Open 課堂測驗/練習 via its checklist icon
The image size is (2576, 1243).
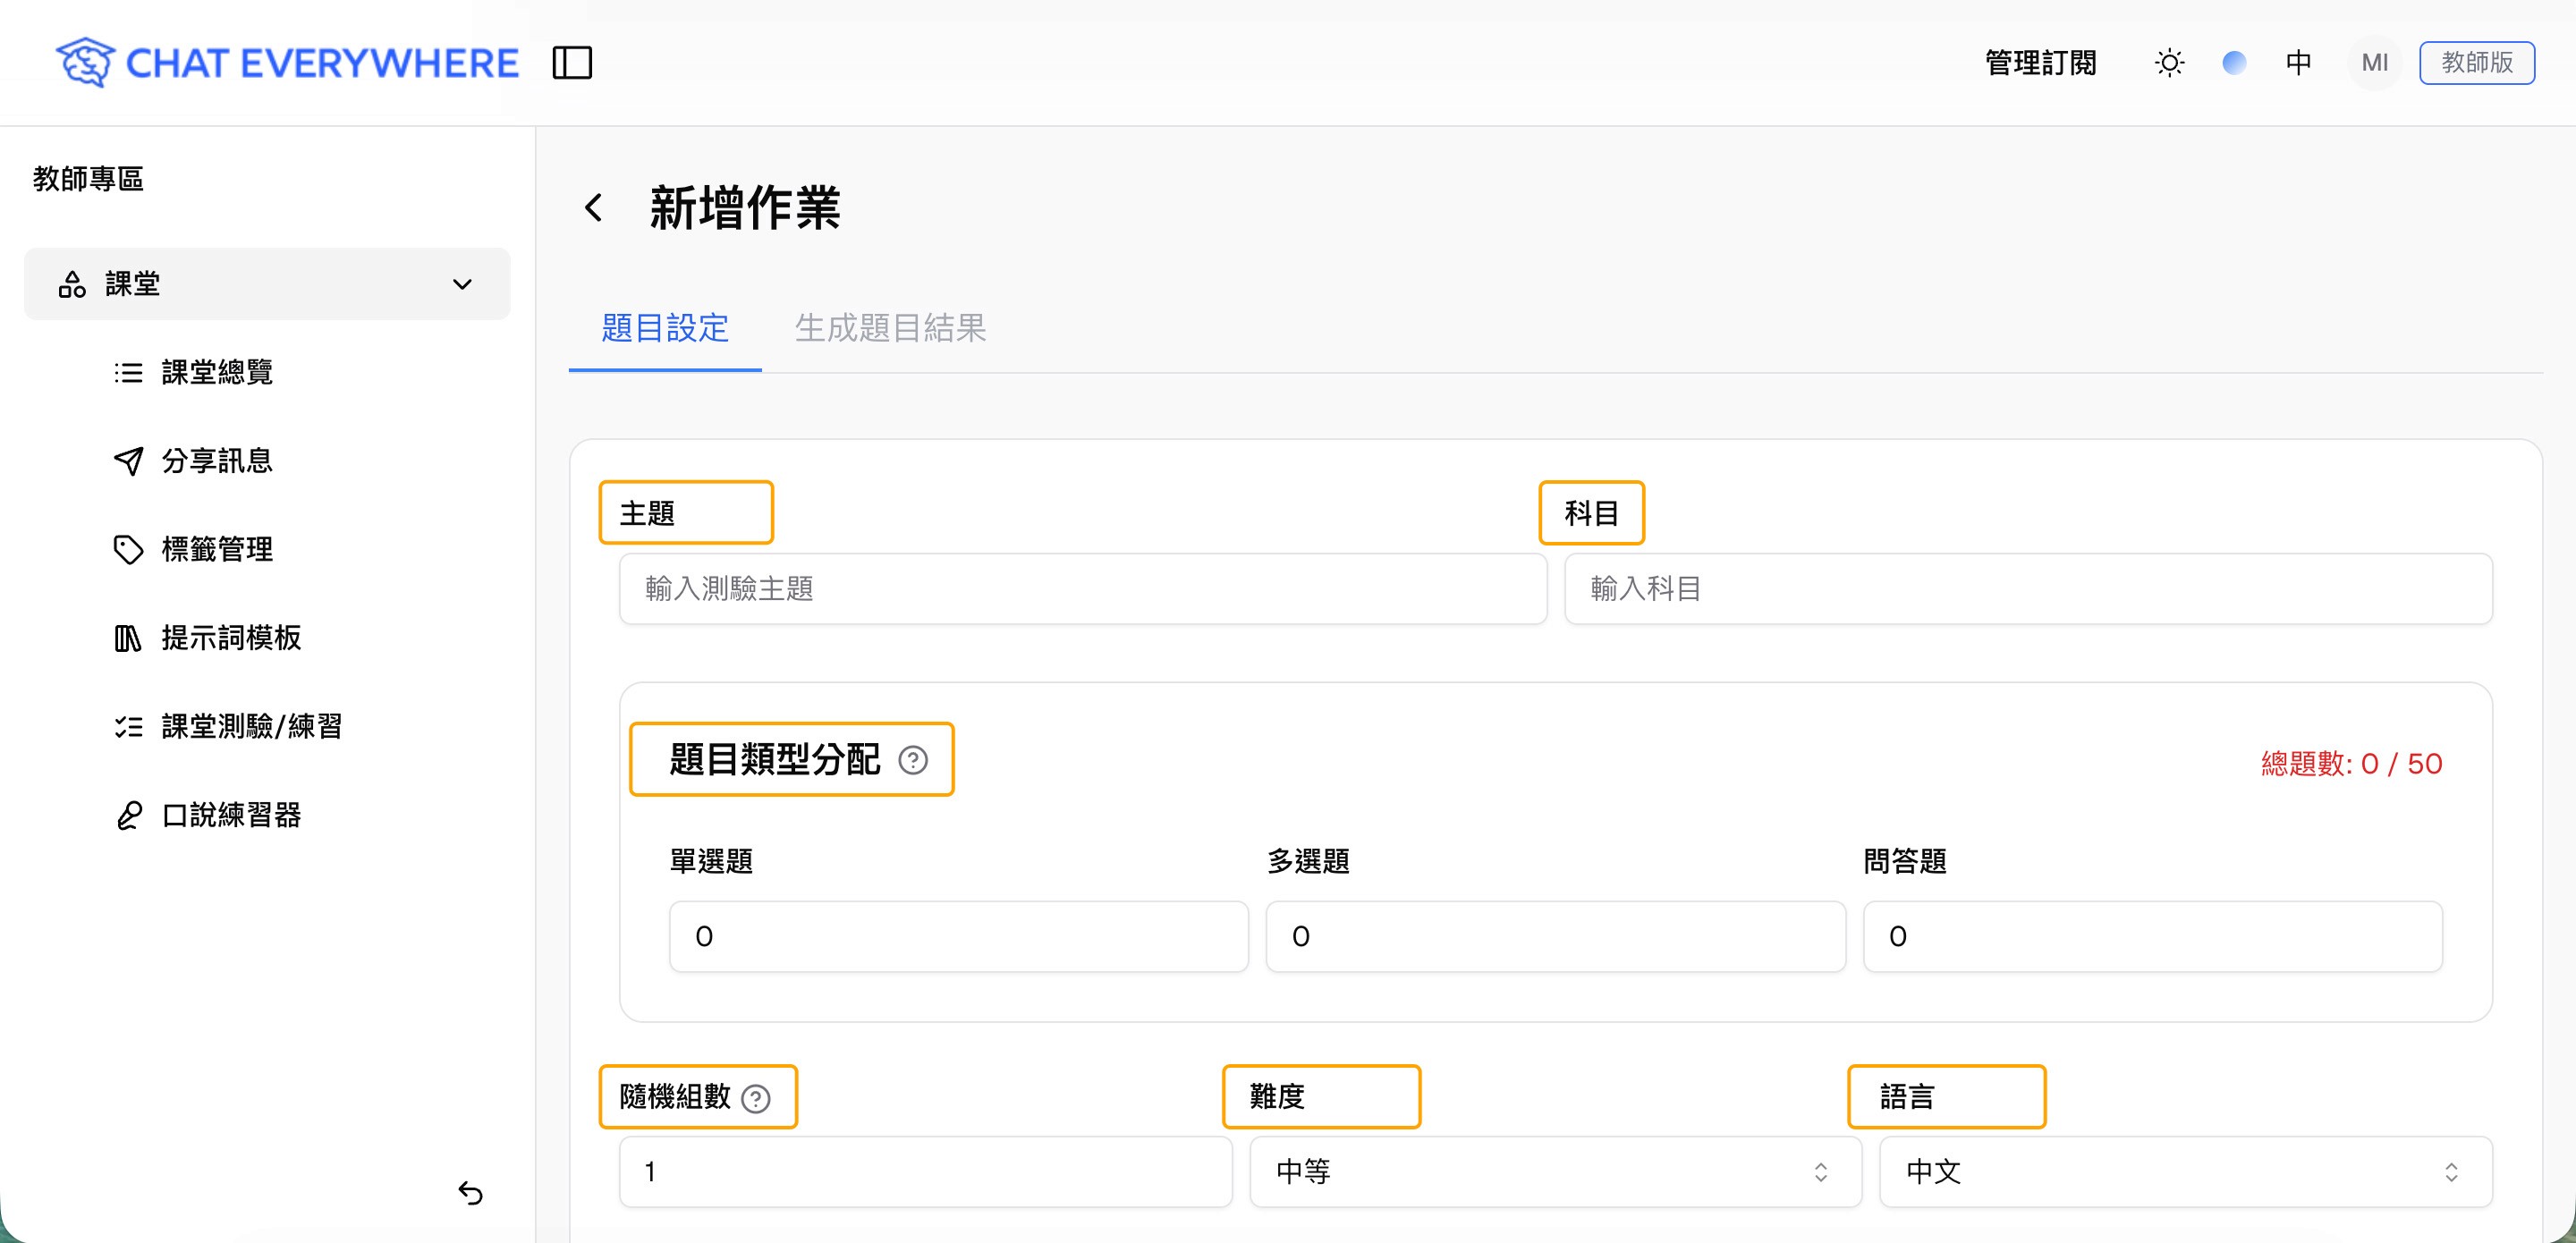tap(130, 727)
